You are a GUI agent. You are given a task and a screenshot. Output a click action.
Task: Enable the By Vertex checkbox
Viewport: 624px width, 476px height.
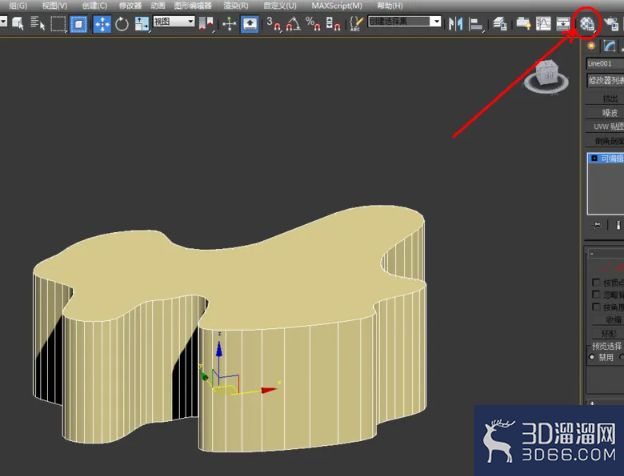pyautogui.click(x=596, y=282)
